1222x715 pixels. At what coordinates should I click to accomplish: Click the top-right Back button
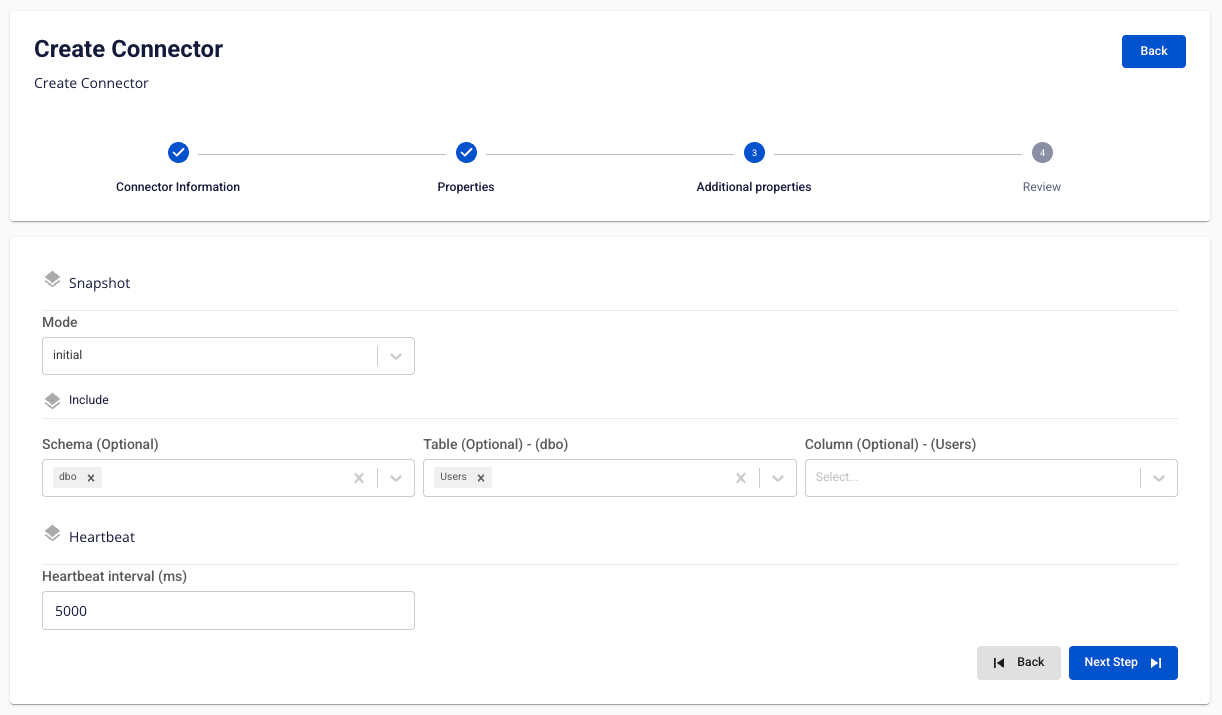1154,51
